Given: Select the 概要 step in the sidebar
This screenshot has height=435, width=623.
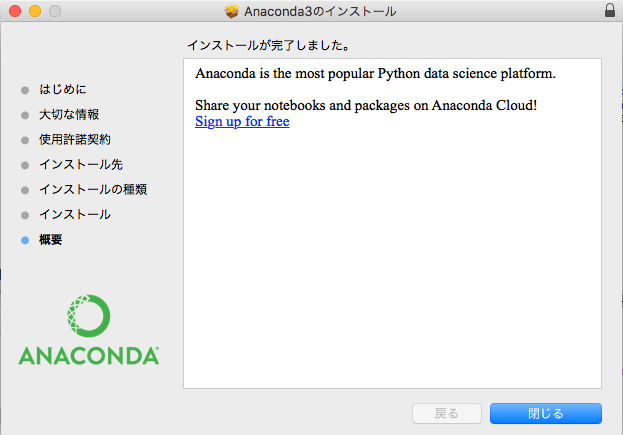Looking at the screenshot, I should click(50, 240).
